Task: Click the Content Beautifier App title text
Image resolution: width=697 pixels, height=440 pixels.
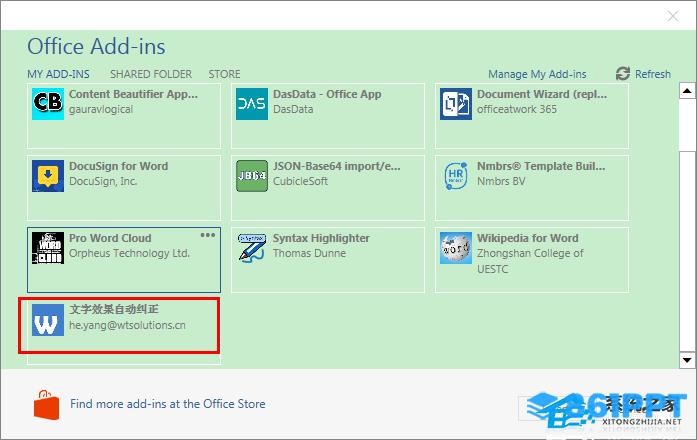Action: [133, 94]
